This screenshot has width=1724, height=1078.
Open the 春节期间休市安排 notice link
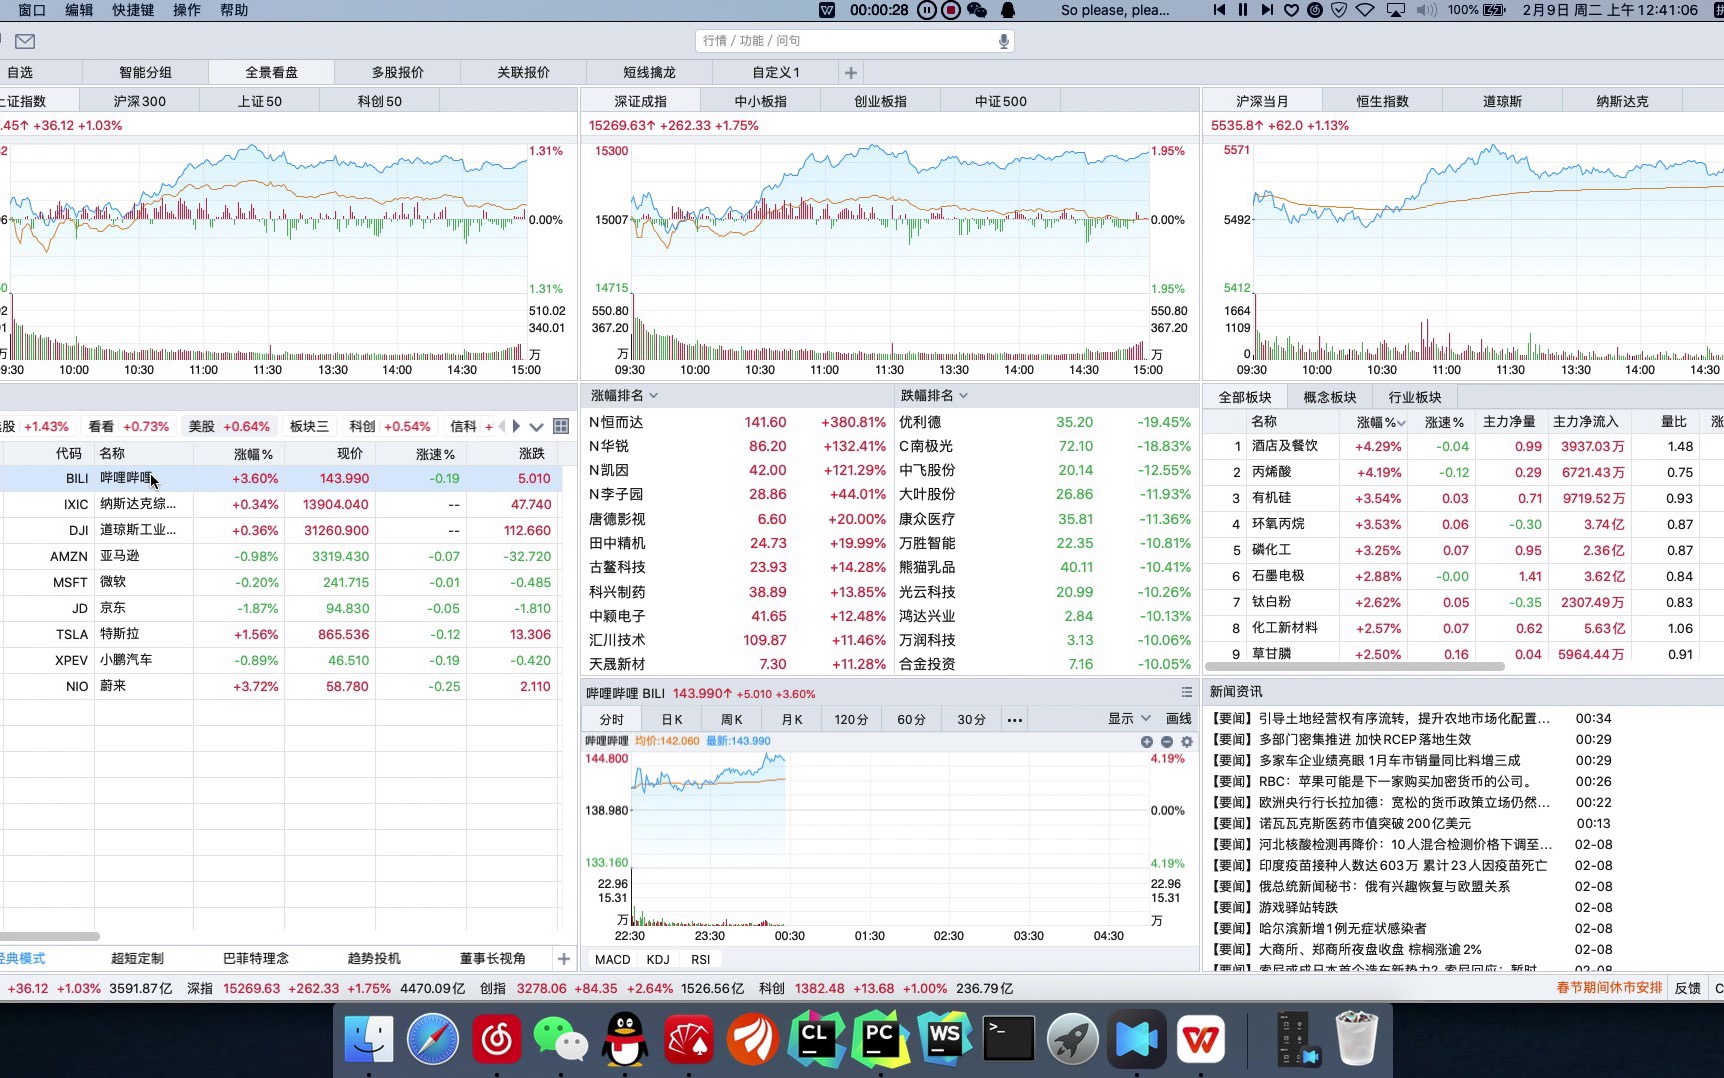(x=1609, y=988)
